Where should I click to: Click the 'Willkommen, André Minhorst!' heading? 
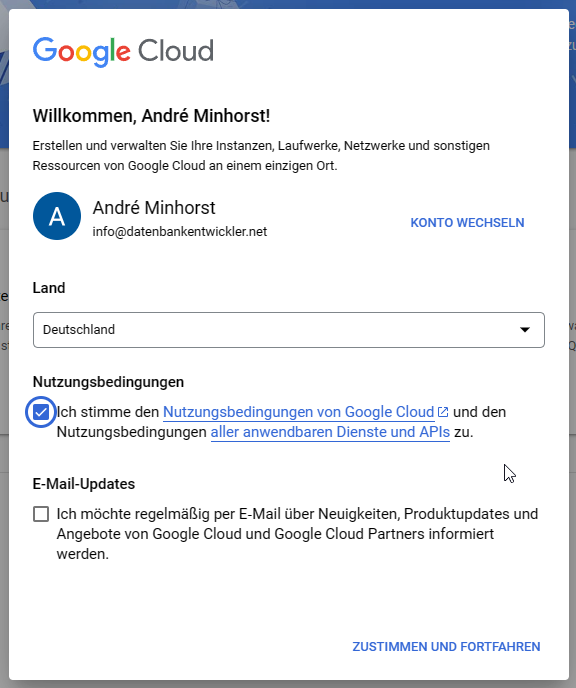[151, 116]
